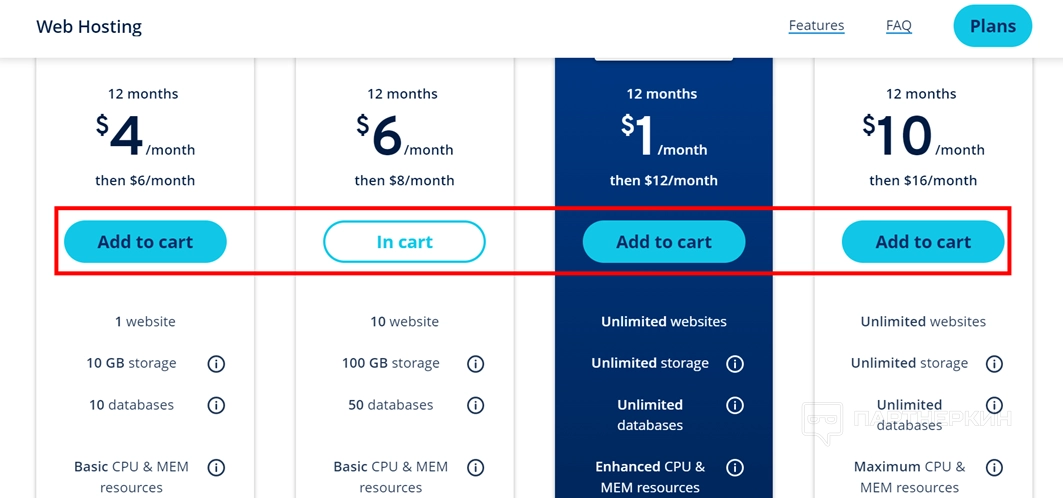This screenshot has width=1063, height=498.
Task: Click Unlimited storage info icon in $10 plan
Action: pyautogui.click(x=994, y=364)
